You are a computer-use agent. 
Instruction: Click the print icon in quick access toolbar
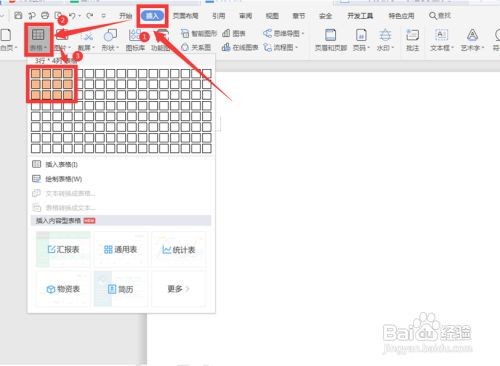[45, 15]
